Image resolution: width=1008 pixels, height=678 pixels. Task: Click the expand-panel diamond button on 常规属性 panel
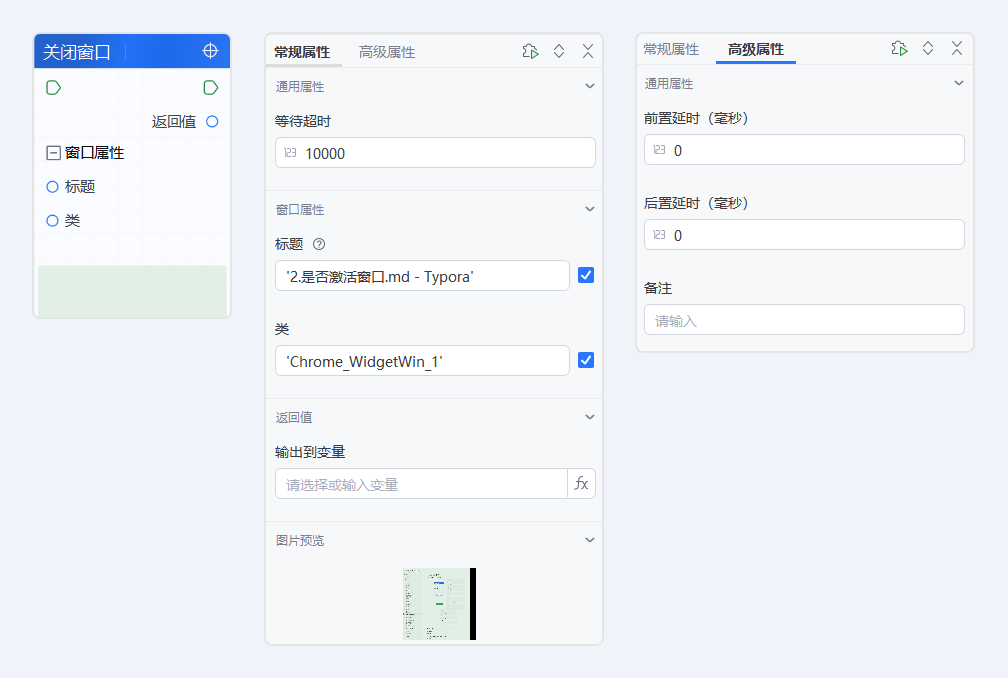tap(559, 50)
